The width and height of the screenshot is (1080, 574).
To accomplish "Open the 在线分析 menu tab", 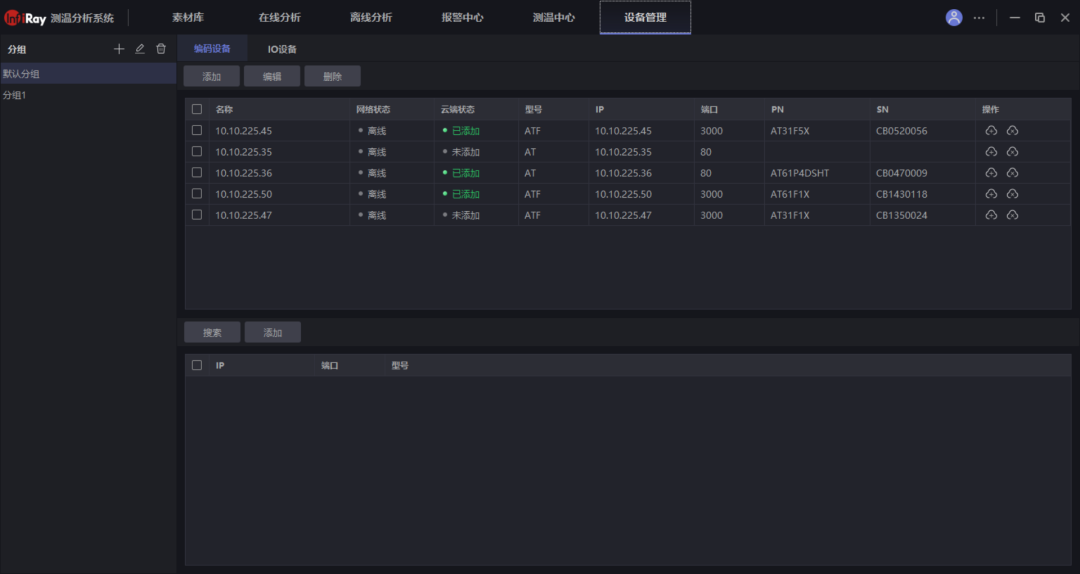I will tap(279, 18).
